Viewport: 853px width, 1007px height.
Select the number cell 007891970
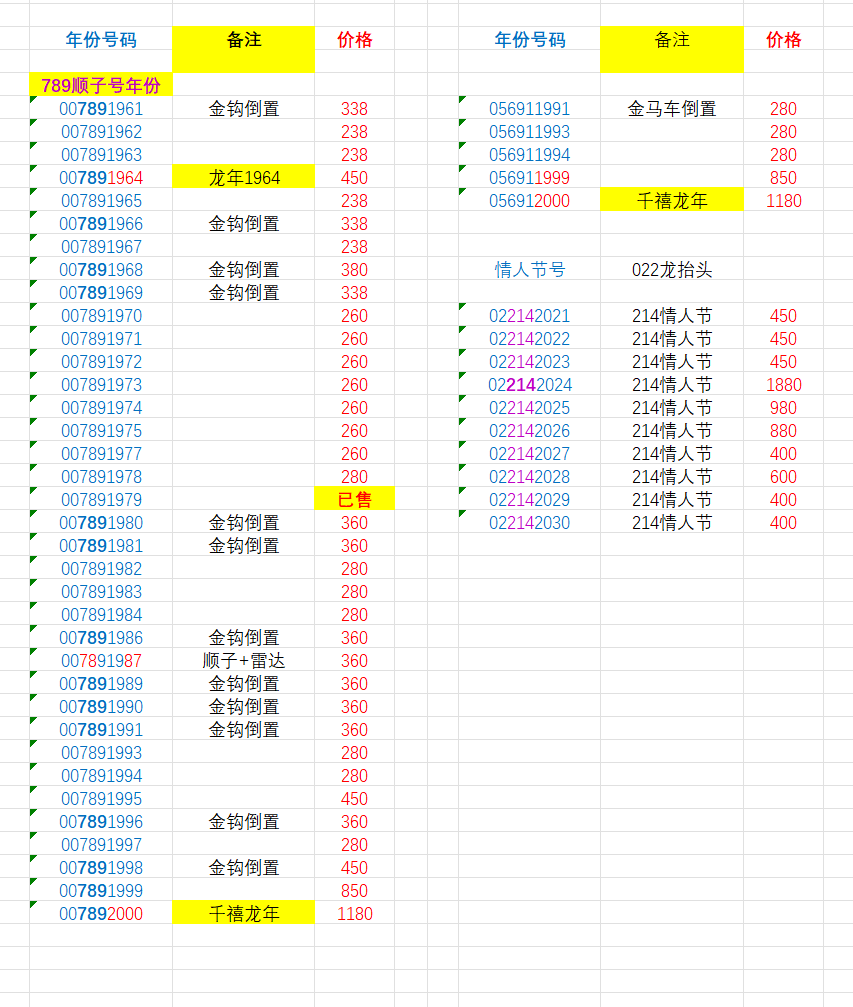point(101,316)
